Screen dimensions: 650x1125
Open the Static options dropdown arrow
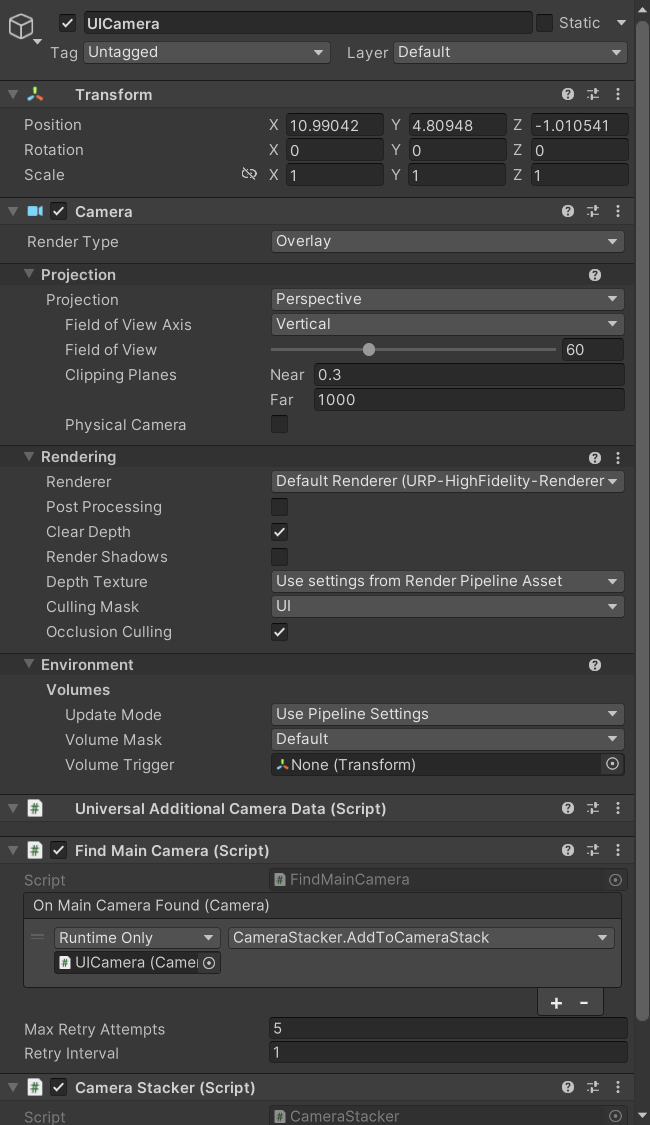(x=621, y=23)
